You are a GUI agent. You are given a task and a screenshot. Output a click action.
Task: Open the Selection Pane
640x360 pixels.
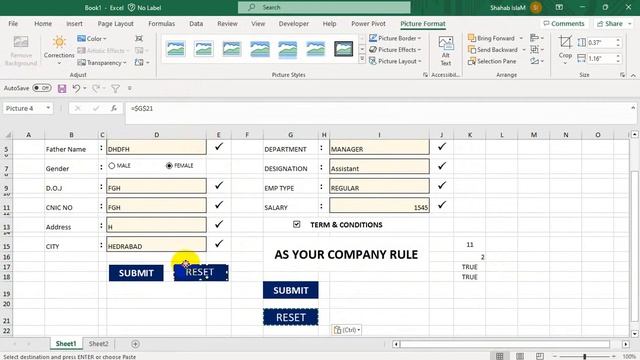point(492,61)
